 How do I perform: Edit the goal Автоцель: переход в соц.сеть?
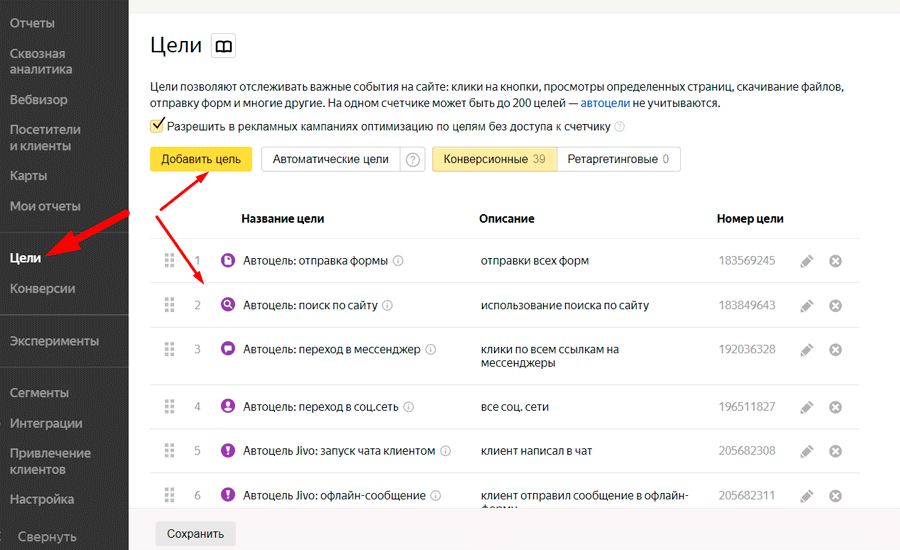pyautogui.click(x=806, y=408)
